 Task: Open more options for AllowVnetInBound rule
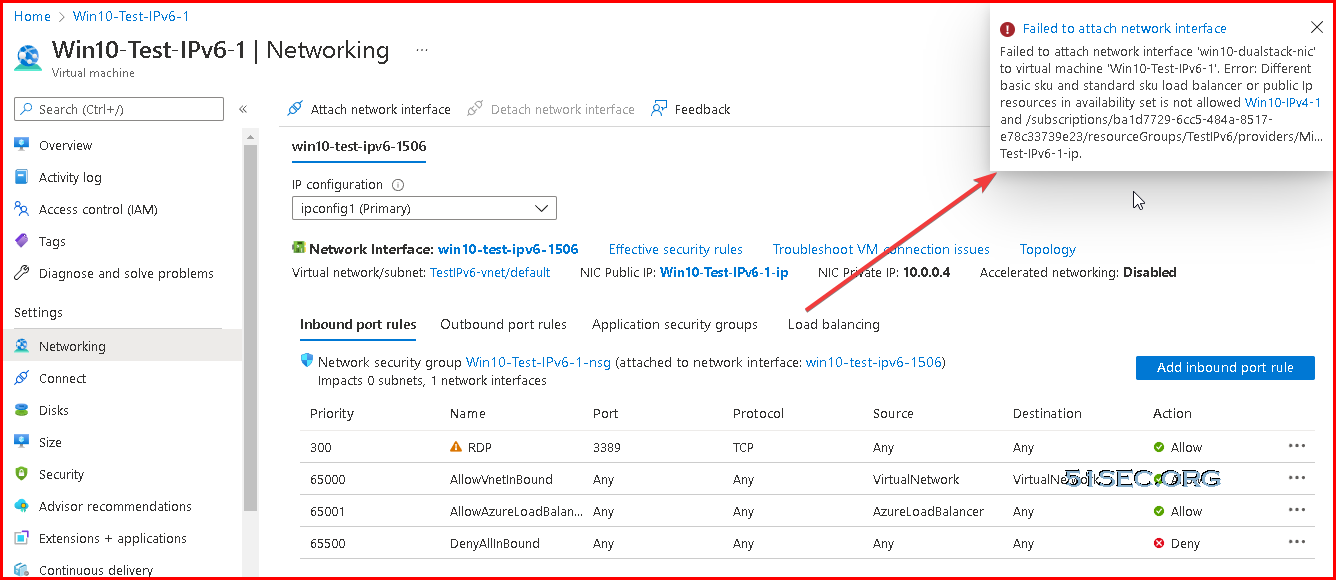[1297, 478]
